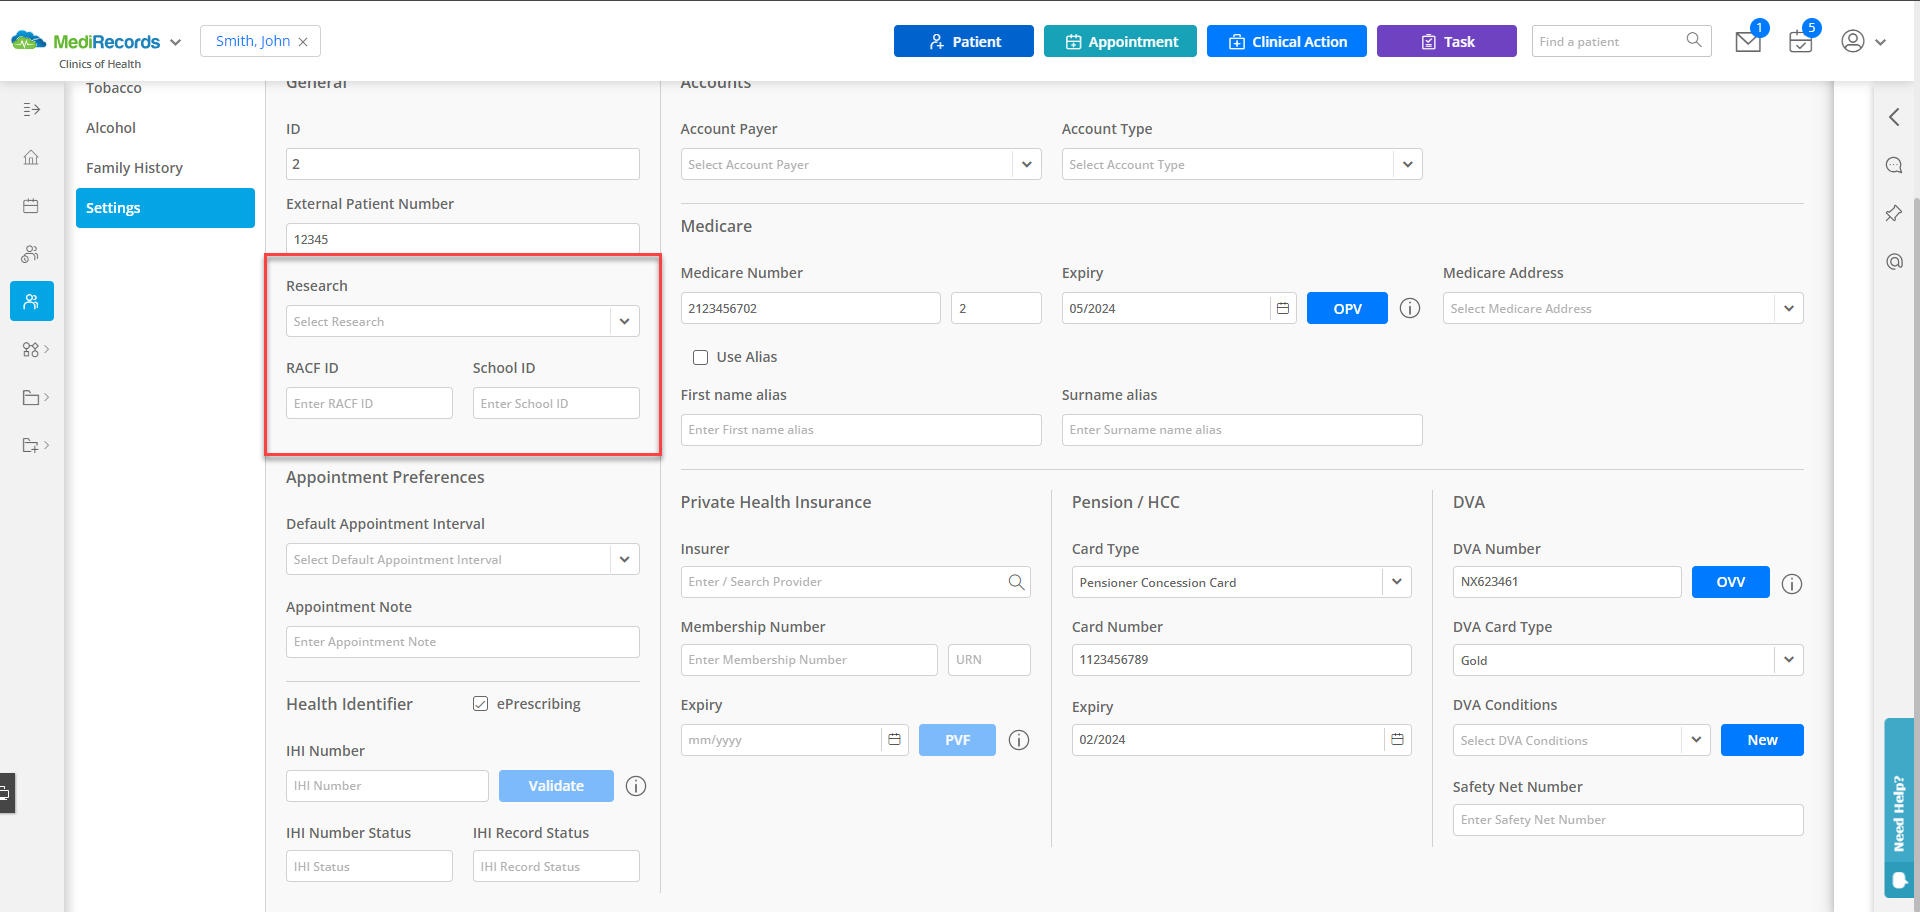Click the Card Number field showing 1123456789
This screenshot has width=1920, height=912.
point(1240,660)
